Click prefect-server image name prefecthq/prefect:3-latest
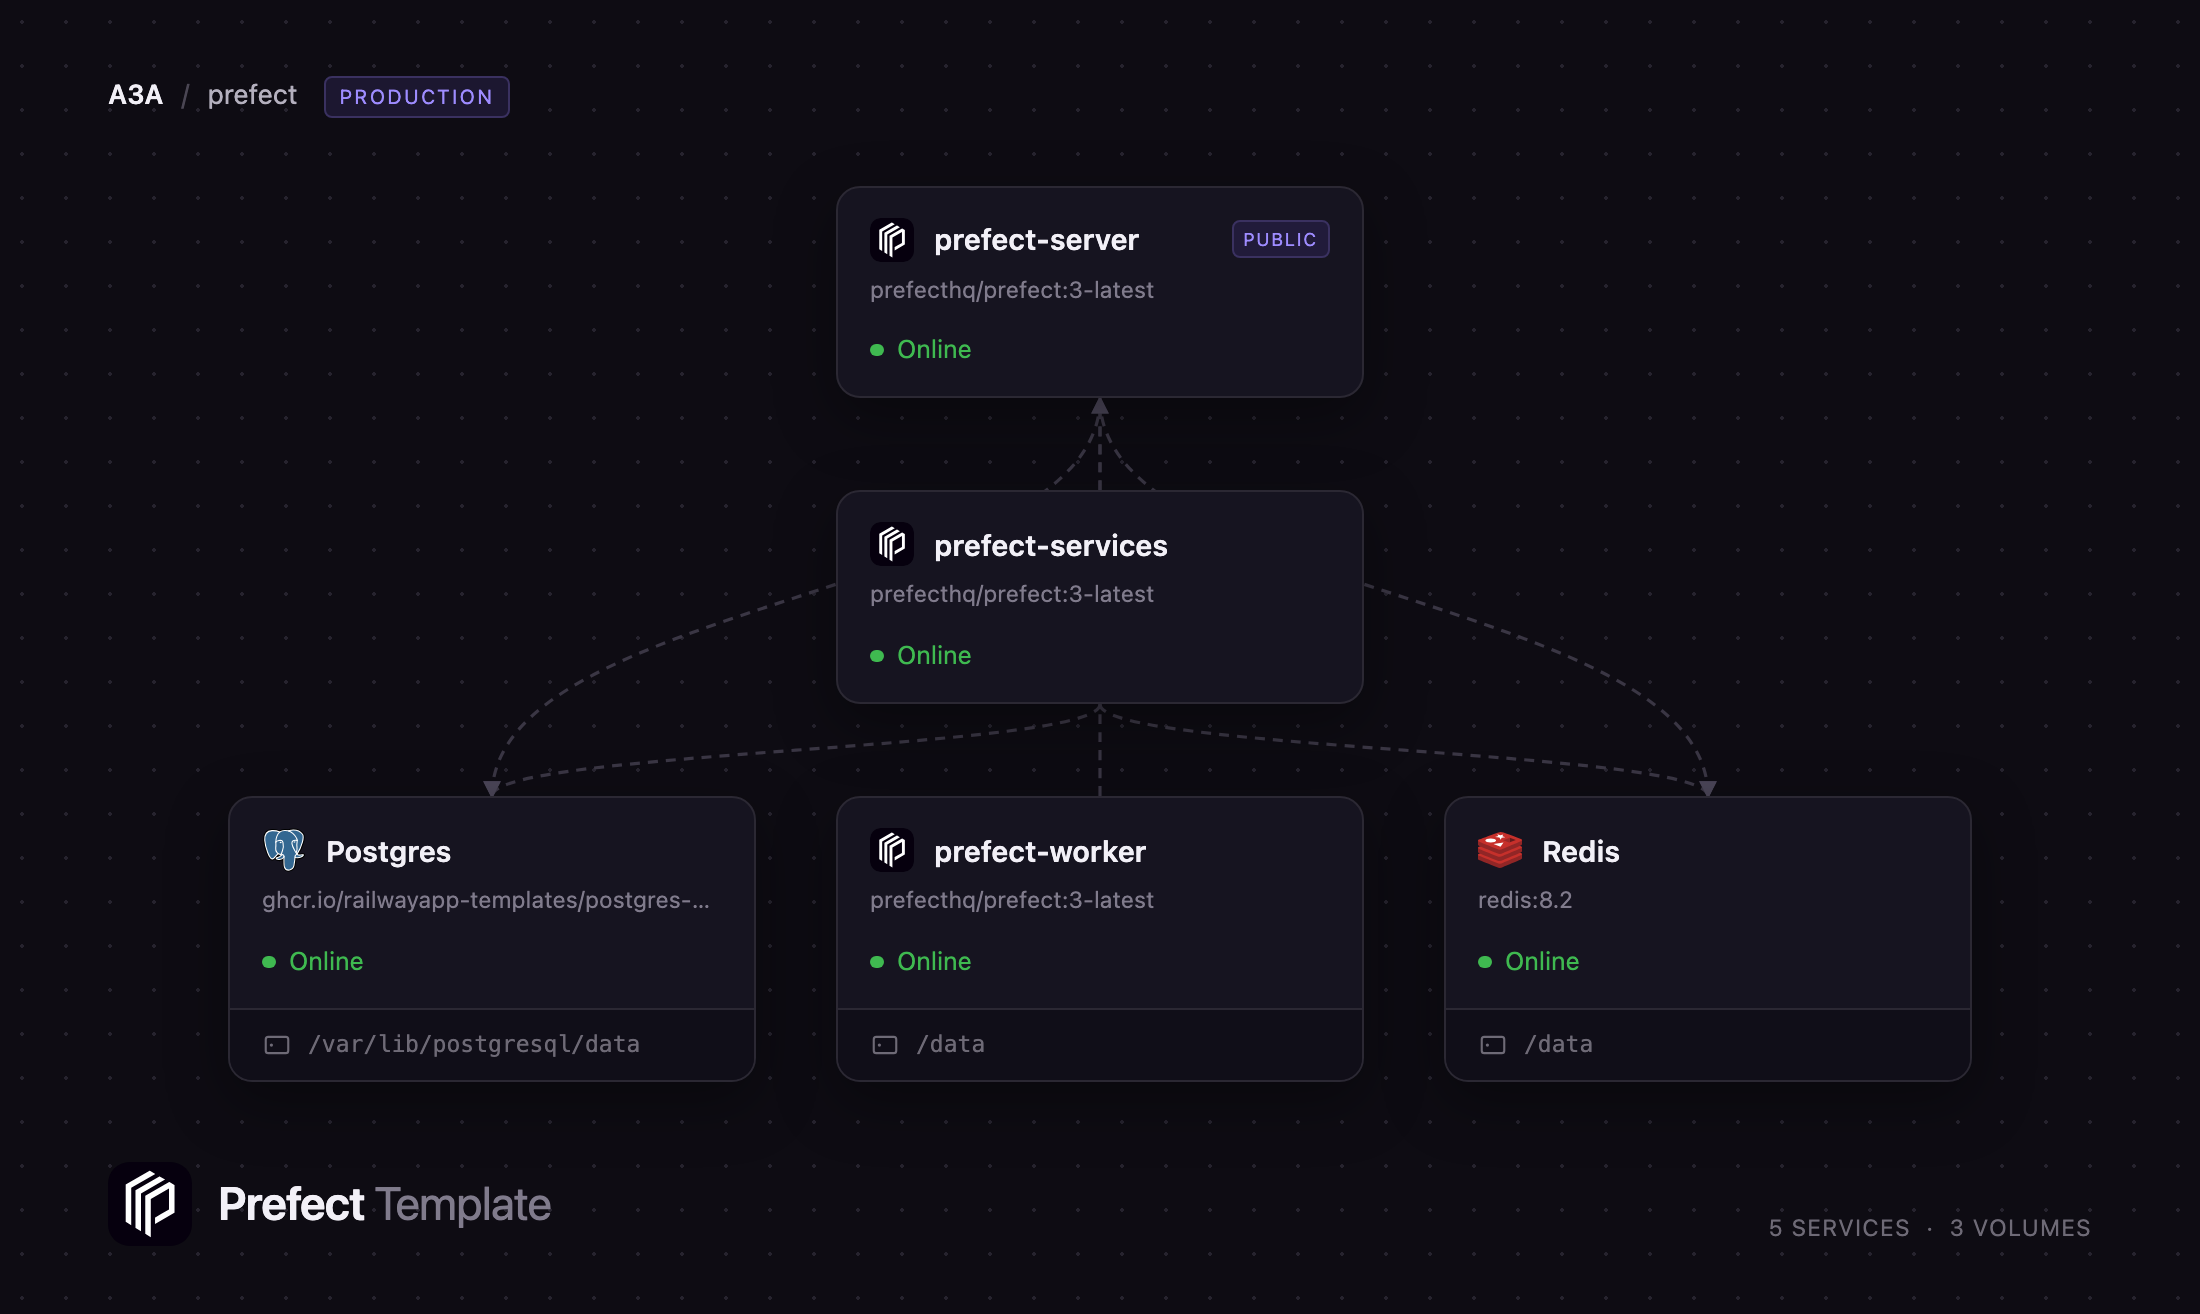 1012,291
